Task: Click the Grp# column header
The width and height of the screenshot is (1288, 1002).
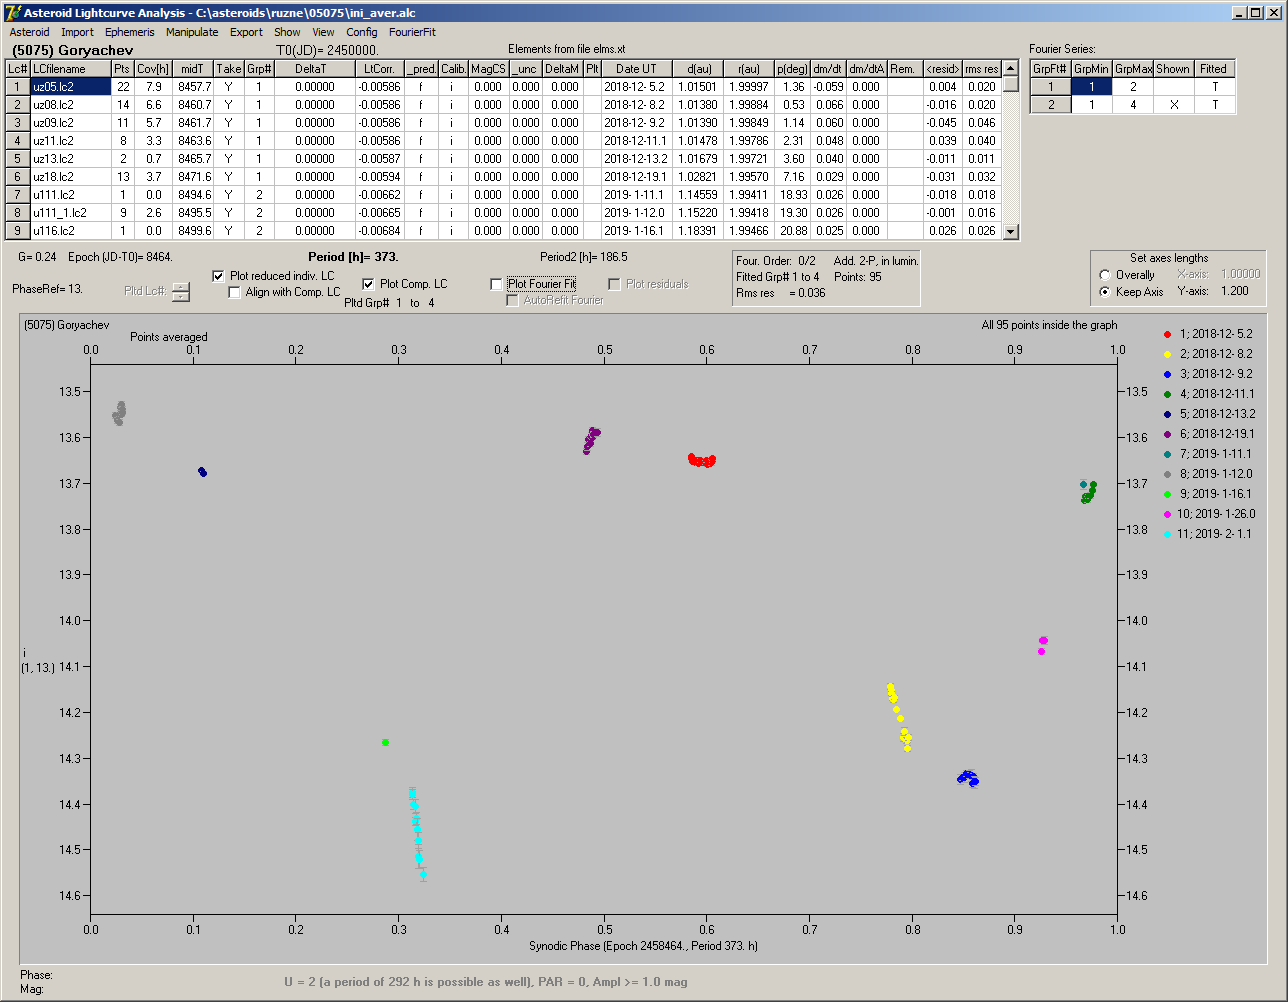Action: tap(259, 69)
